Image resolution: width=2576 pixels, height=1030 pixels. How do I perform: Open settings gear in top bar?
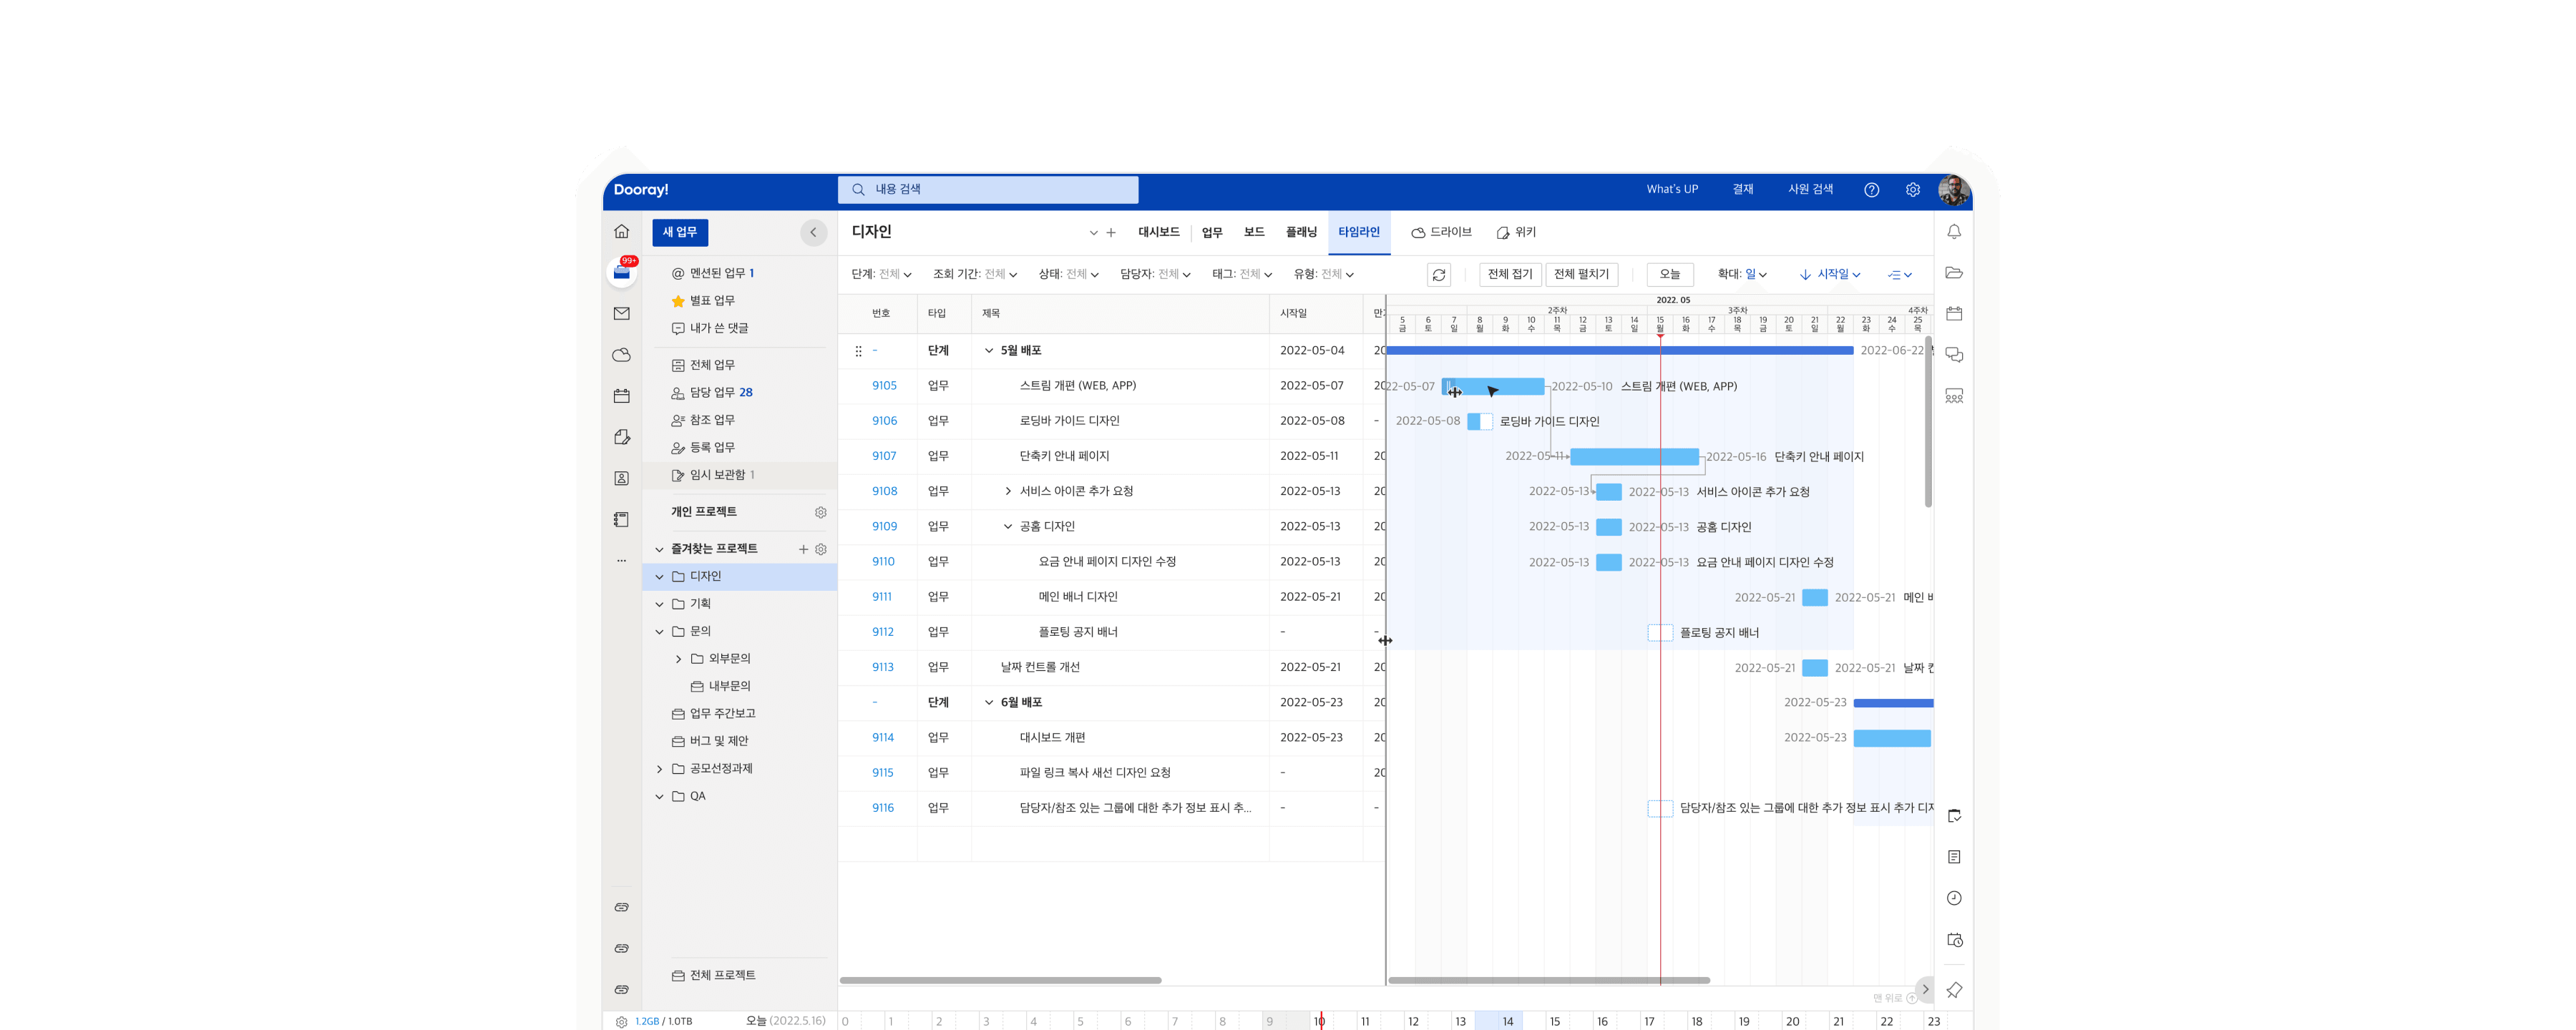(x=1912, y=190)
